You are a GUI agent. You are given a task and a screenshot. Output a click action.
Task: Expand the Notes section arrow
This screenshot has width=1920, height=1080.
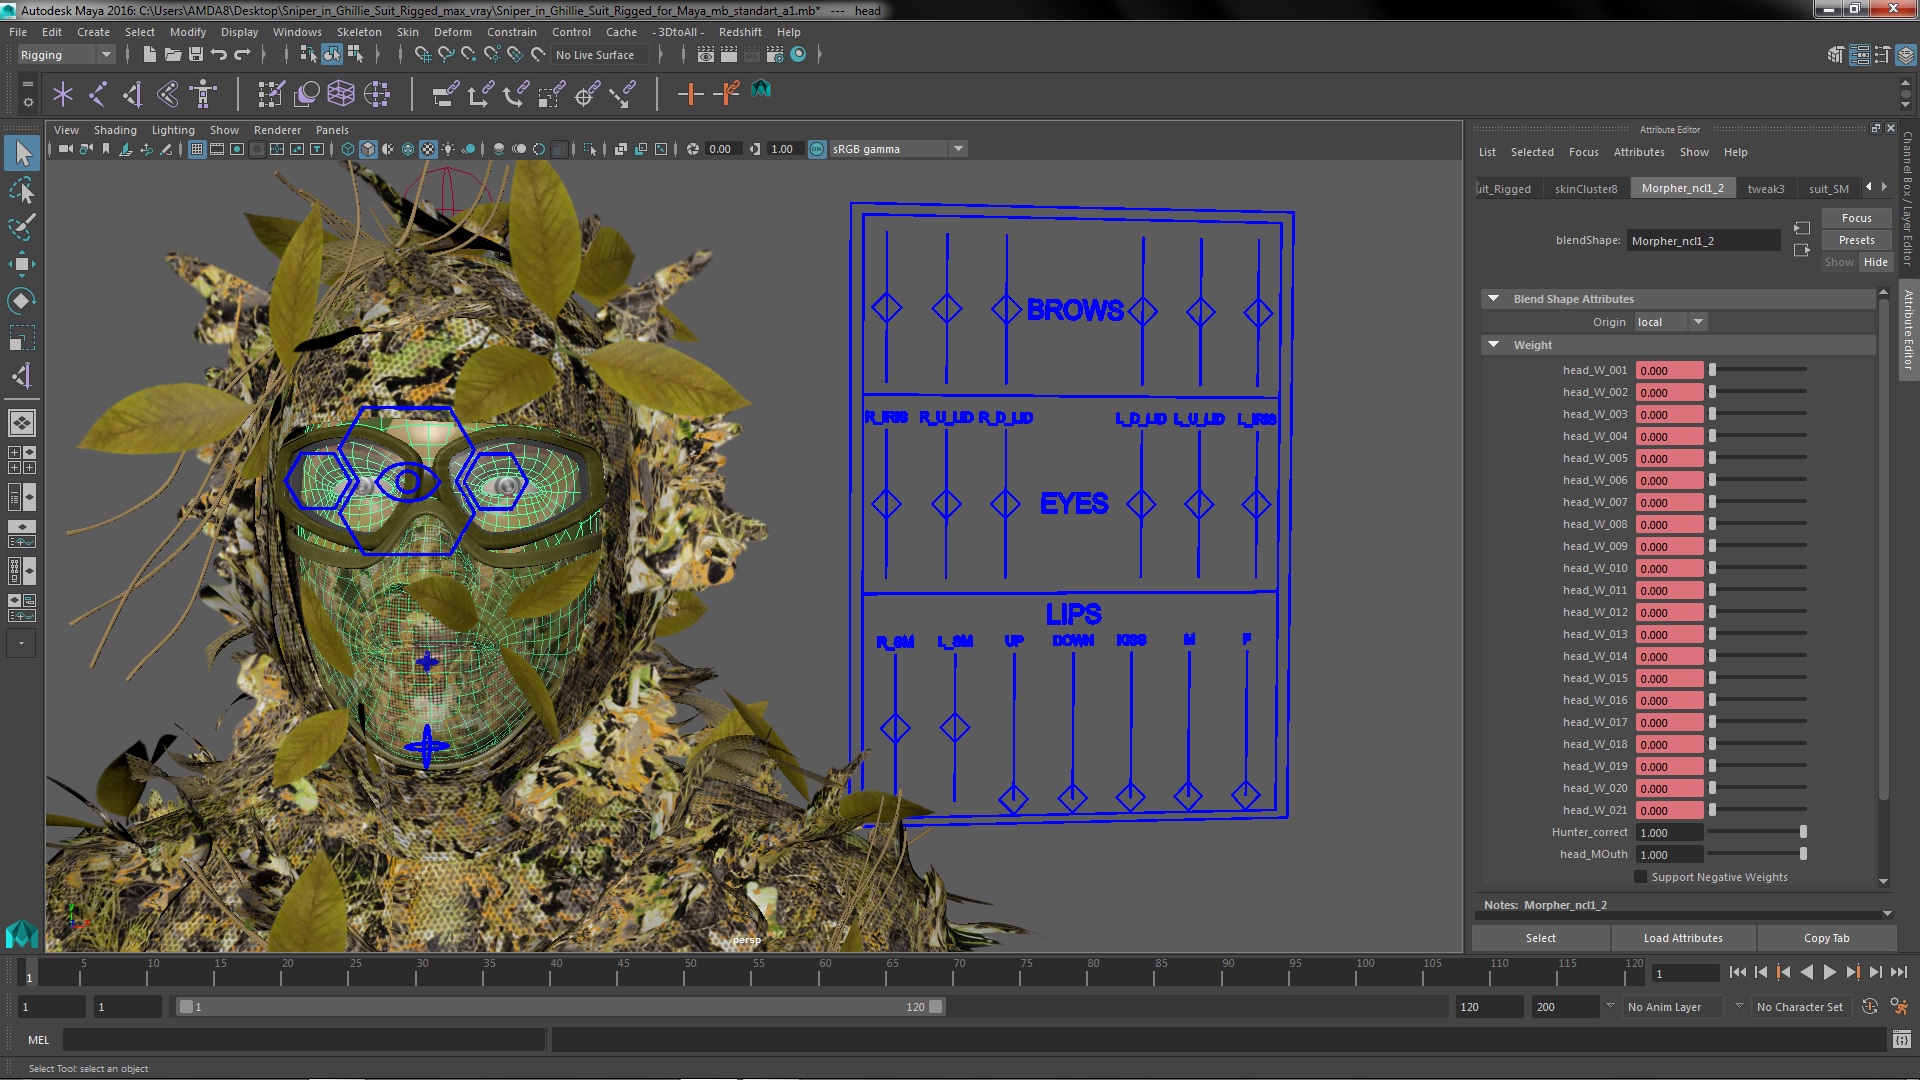point(1886,913)
